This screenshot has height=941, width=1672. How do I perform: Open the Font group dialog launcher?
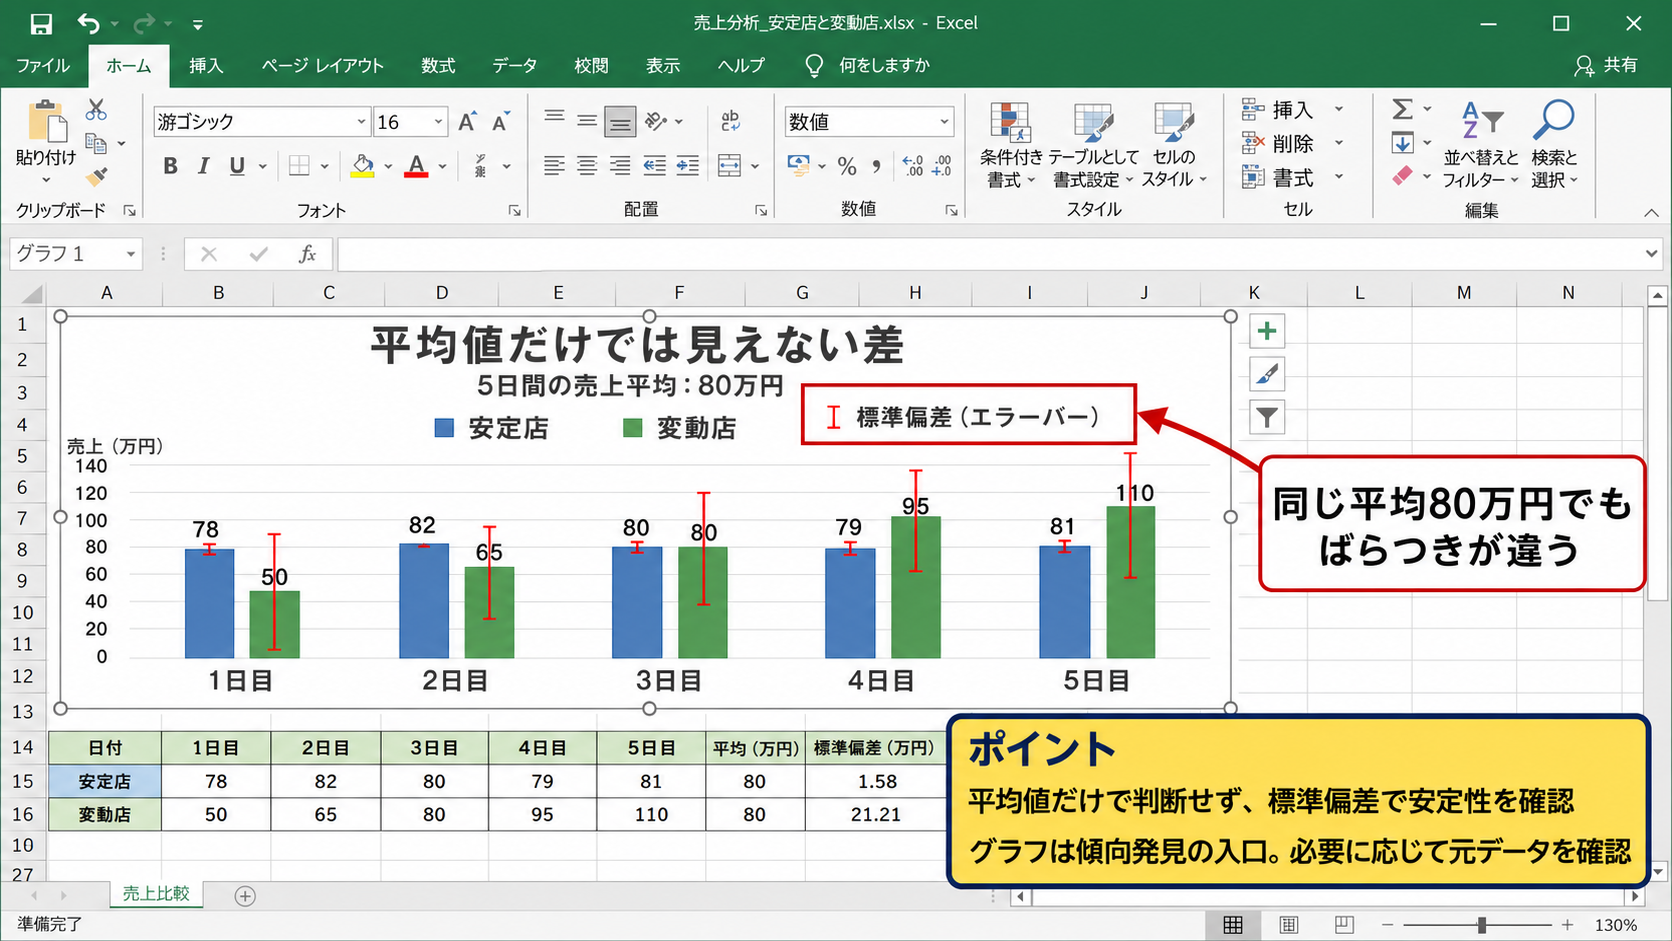point(514,211)
